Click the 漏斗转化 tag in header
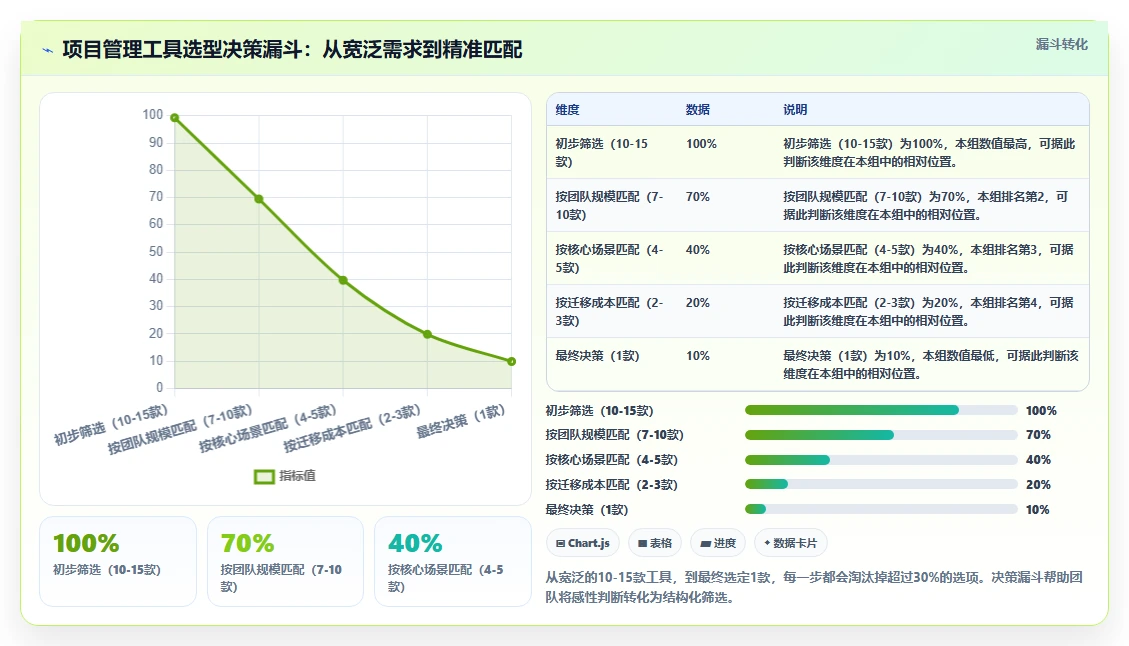Image resolution: width=1129 pixels, height=646 pixels. [1061, 45]
